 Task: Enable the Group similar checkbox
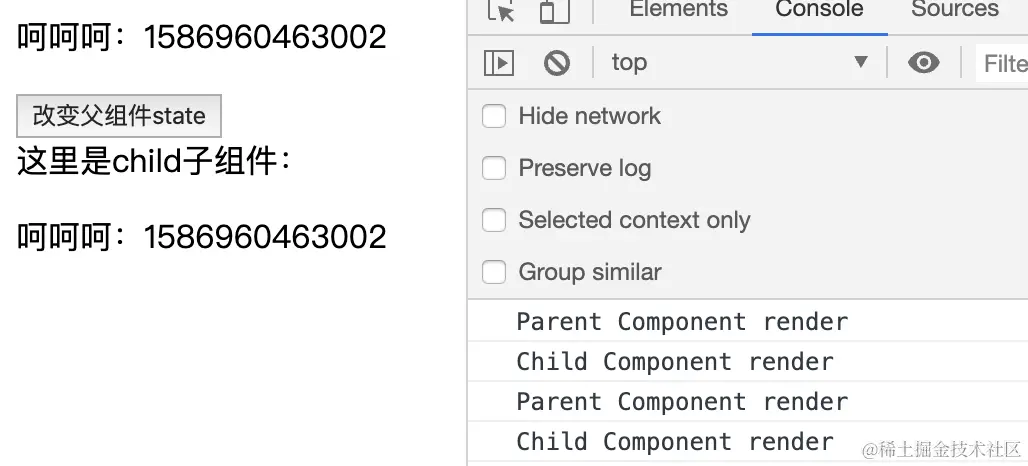tap(494, 271)
